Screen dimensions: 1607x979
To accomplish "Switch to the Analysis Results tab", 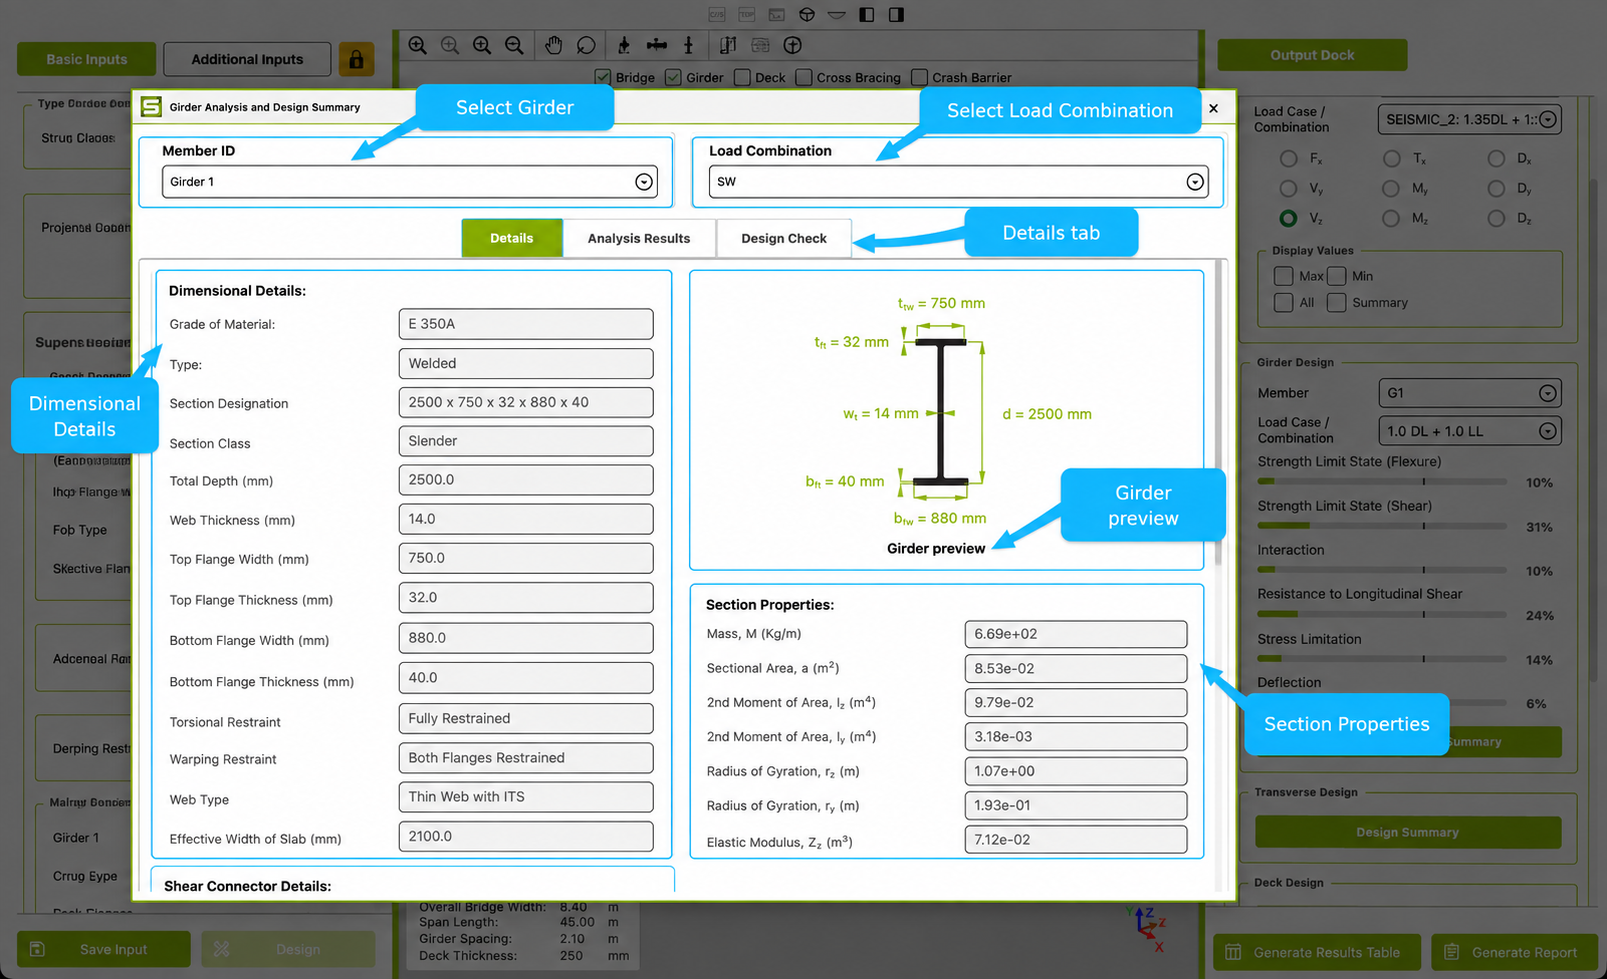I will point(639,238).
